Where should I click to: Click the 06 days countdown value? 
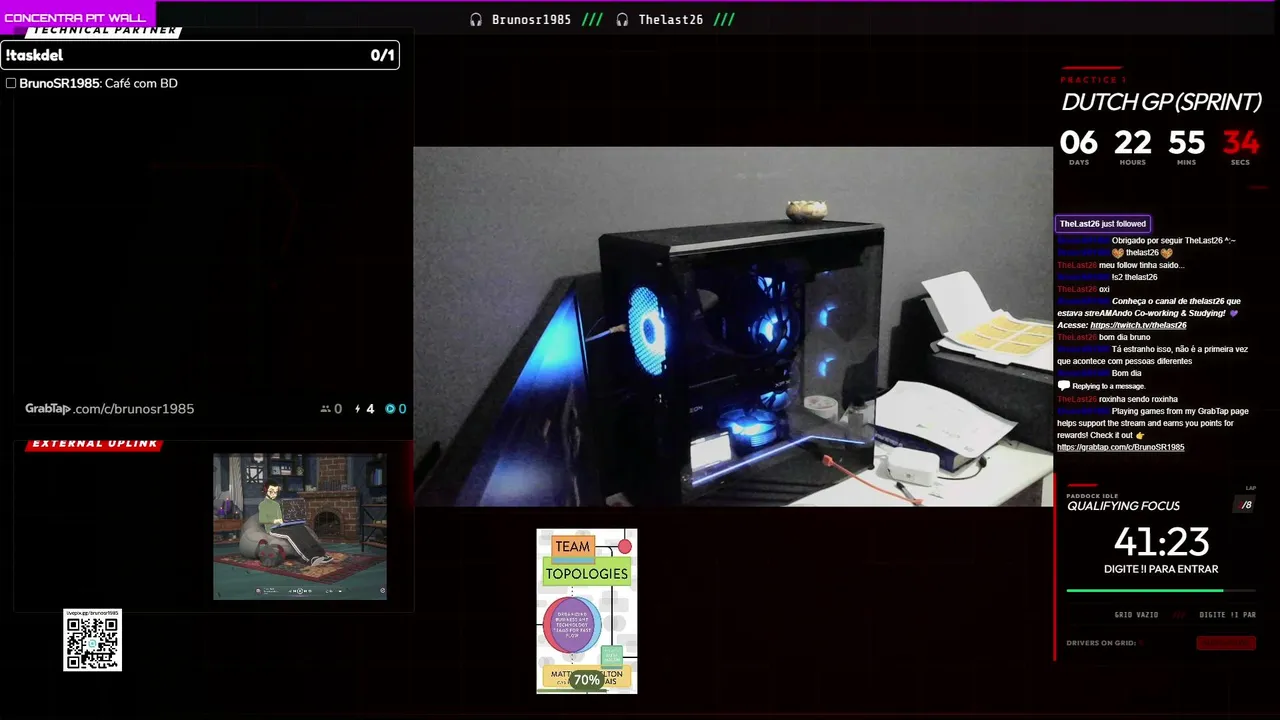1079,143
